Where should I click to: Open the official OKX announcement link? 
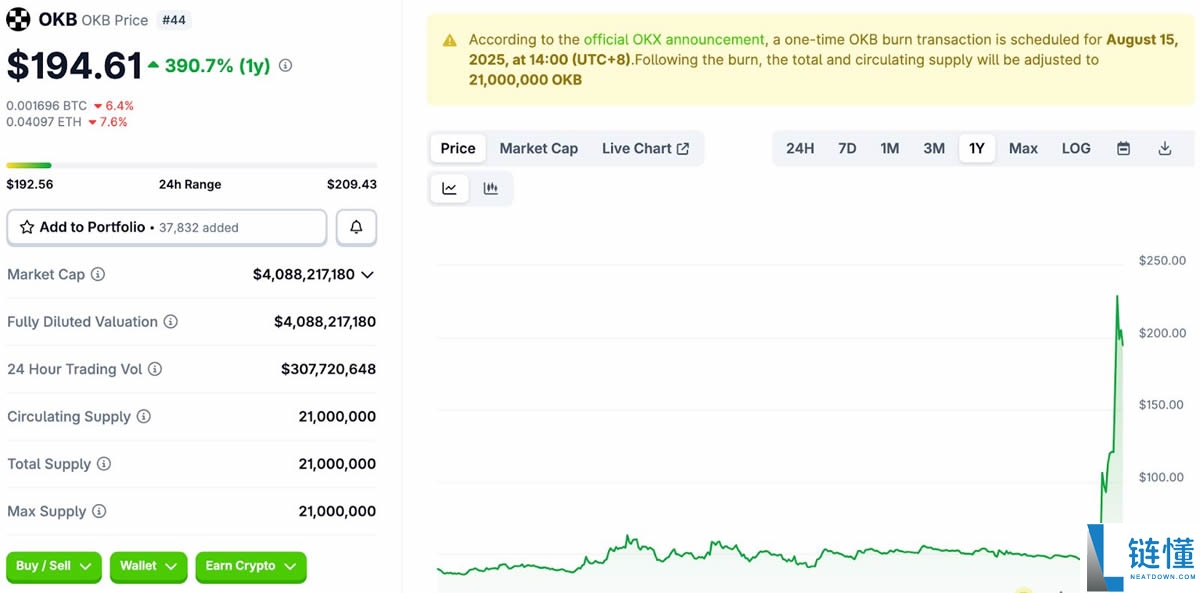[x=674, y=40]
